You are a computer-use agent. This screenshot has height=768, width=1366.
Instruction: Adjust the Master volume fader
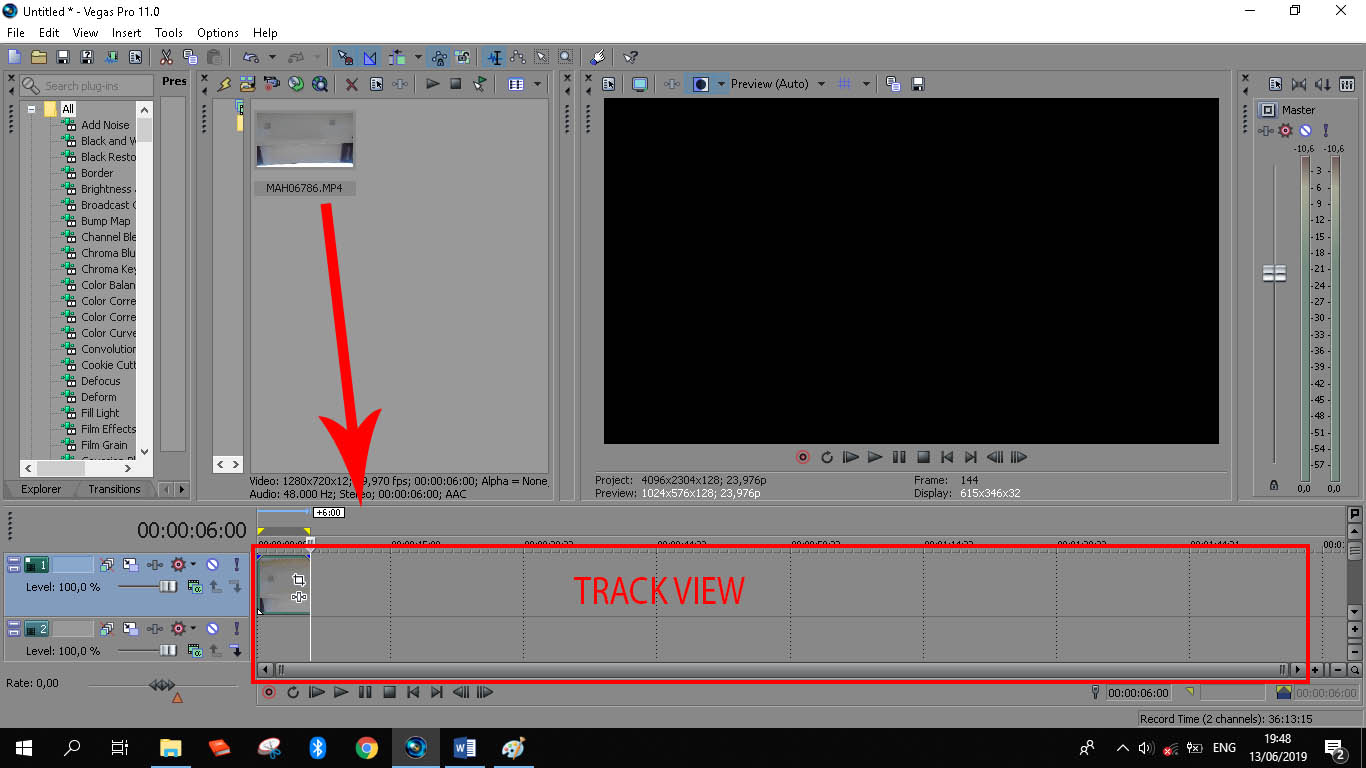(x=1274, y=273)
